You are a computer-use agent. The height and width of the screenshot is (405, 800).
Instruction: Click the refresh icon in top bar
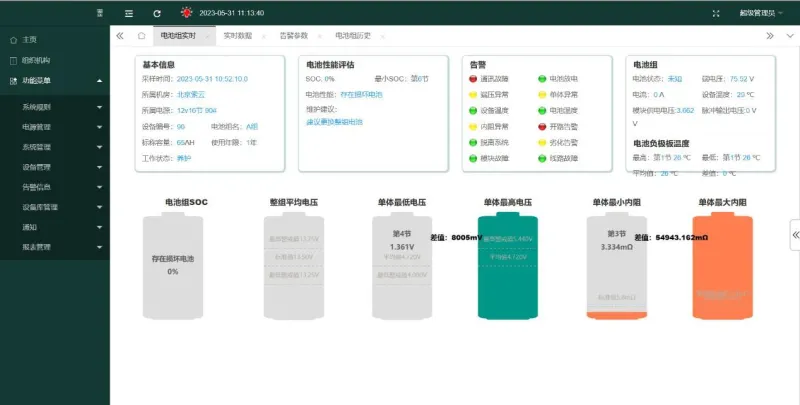[157, 14]
